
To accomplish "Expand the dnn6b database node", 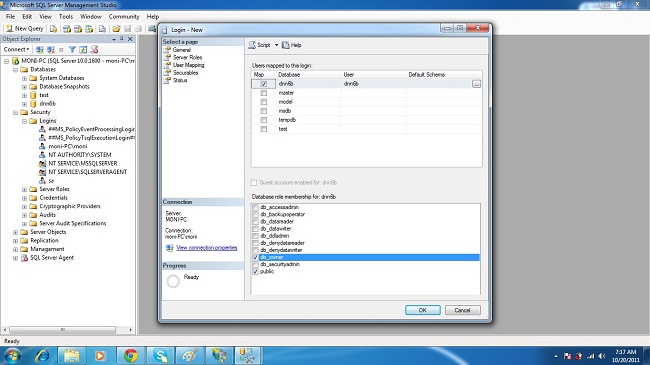I will point(24,104).
